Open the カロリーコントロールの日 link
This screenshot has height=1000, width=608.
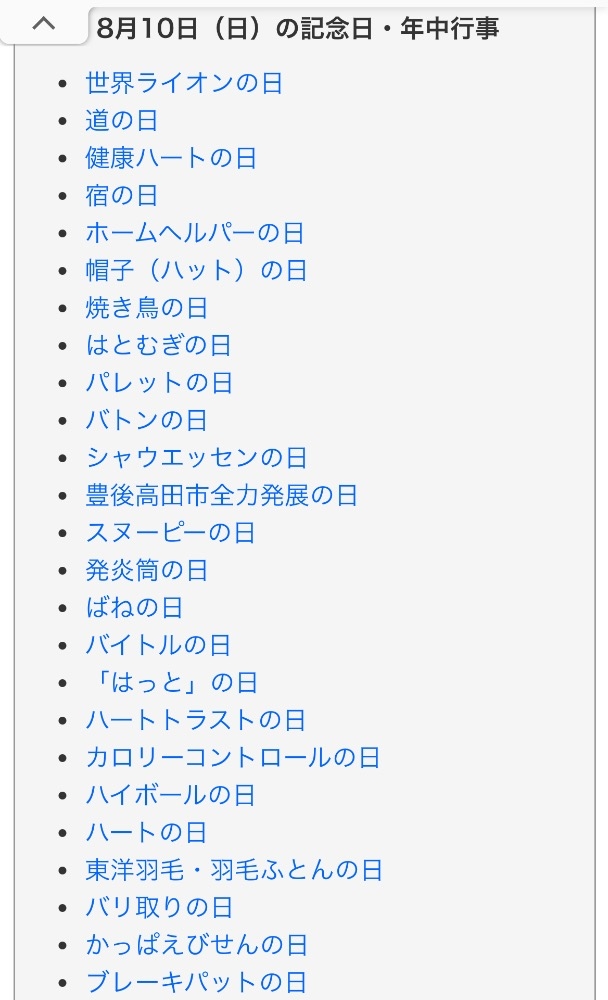pos(233,758)
